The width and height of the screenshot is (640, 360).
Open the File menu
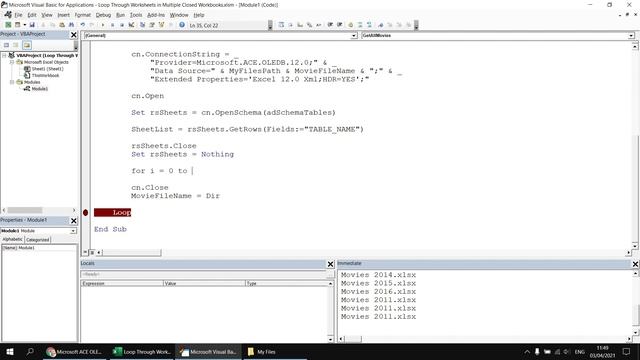(18, 15)
